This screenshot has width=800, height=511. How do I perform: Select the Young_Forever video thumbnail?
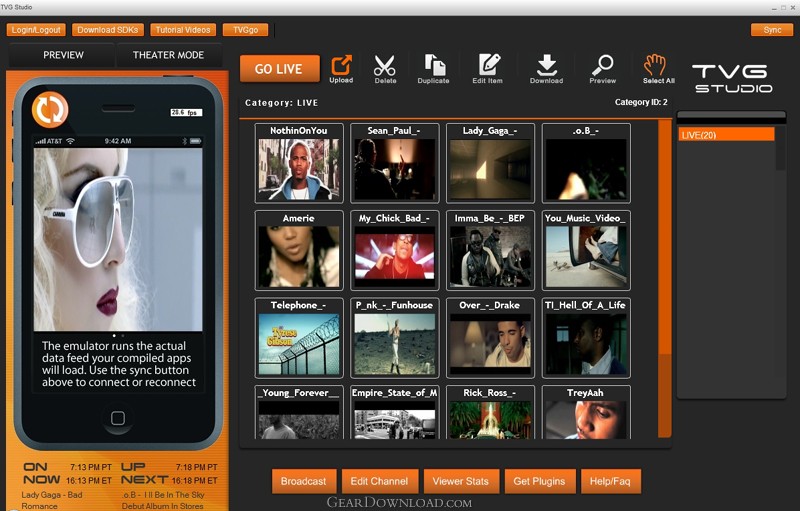[299, 412]
